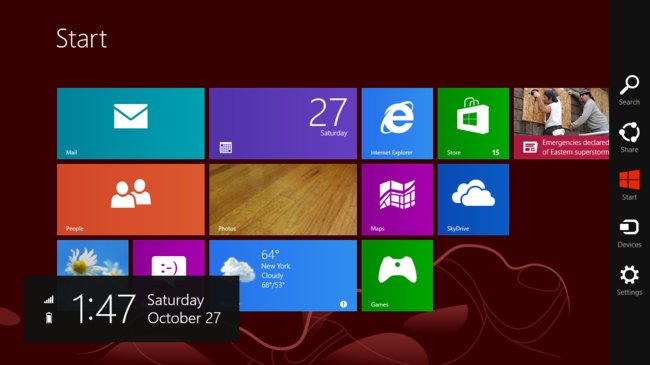Click the battery status icon

click(49, 318)
